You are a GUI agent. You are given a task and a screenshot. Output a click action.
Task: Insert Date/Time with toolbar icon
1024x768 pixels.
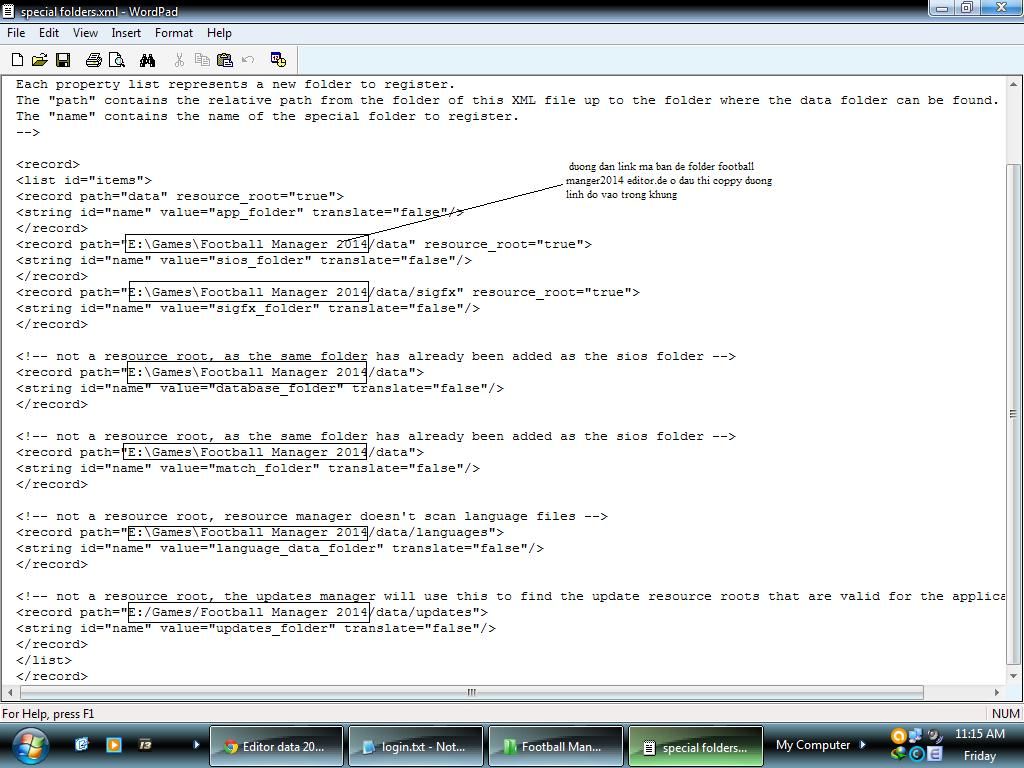pyautogui.click(x=278, y=60)
